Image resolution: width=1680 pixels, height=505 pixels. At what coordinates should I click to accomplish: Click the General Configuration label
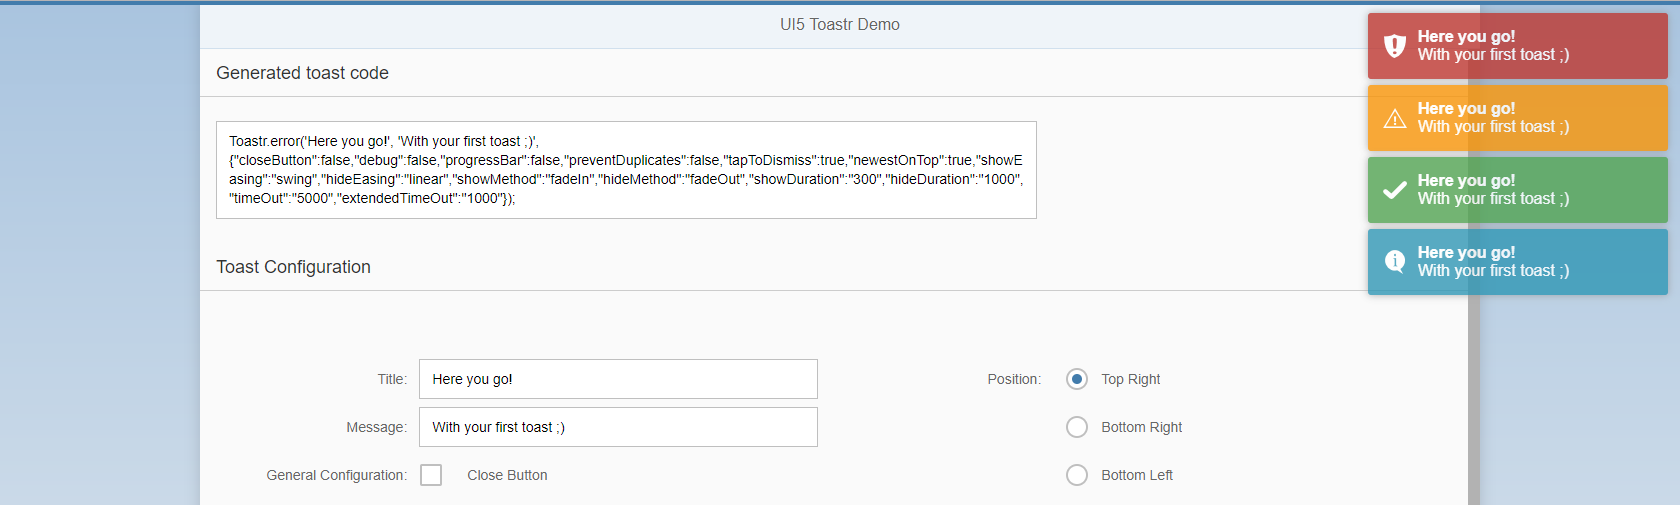(336, 475)
